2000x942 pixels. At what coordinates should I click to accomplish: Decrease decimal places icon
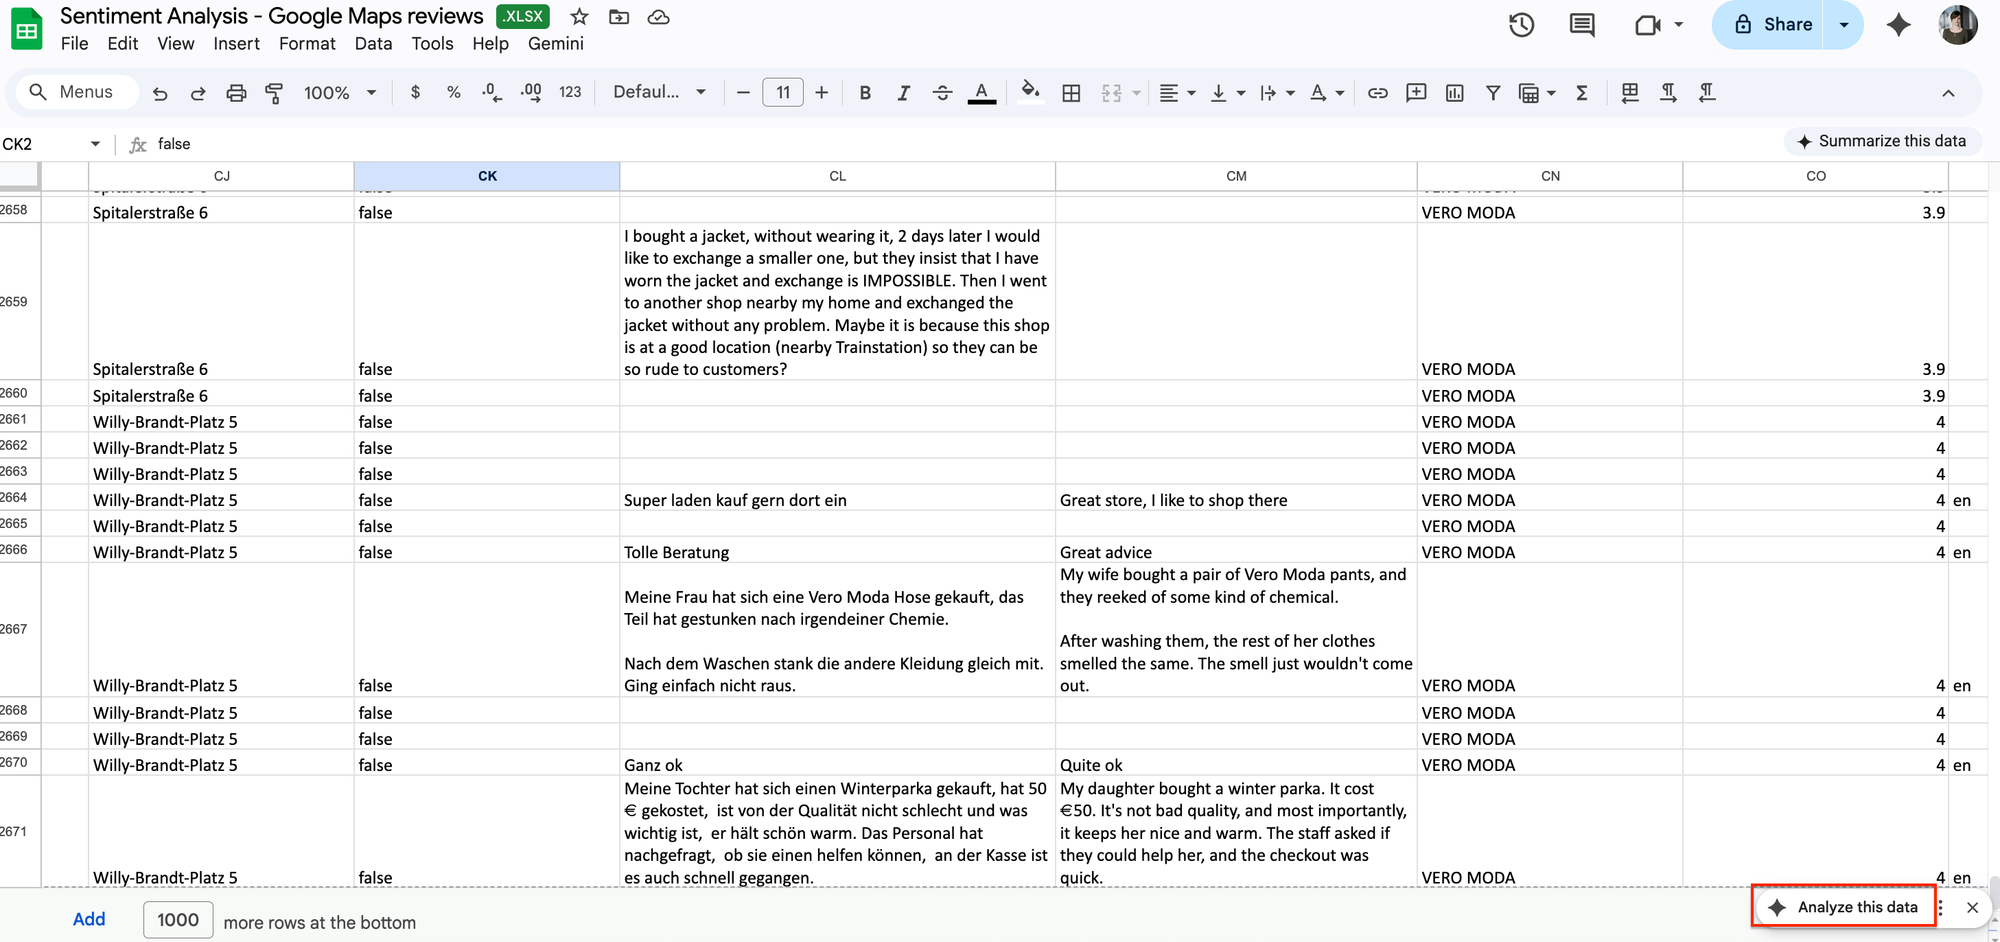point(492,92)
